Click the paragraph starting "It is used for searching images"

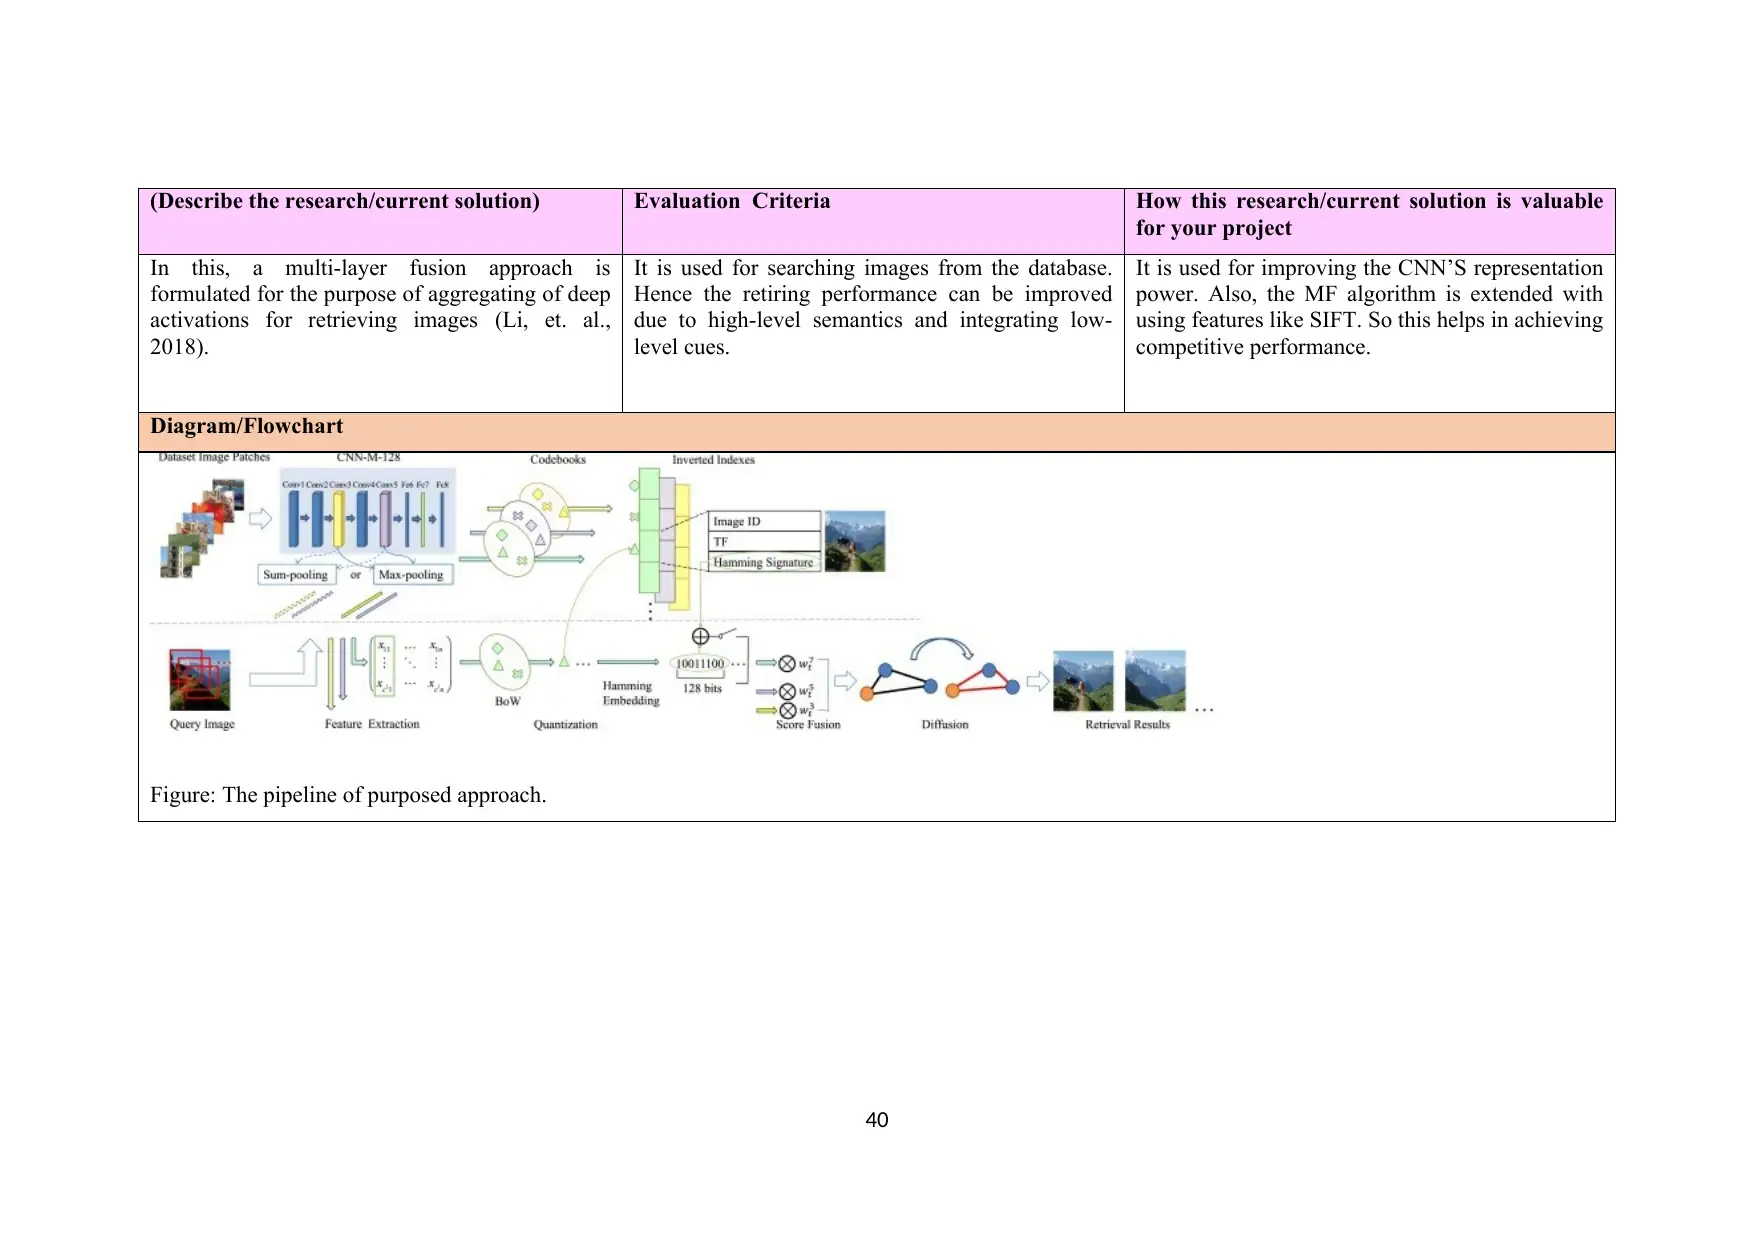pos(873,307)
